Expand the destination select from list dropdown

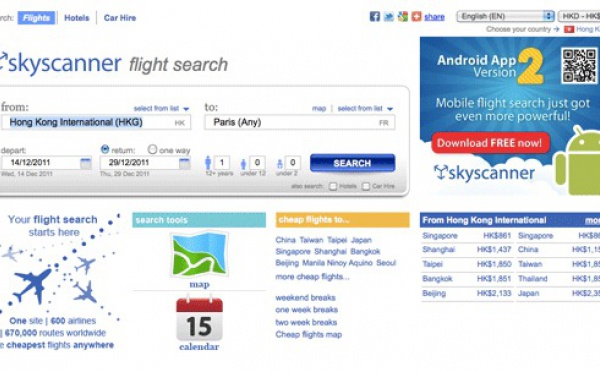365,109
